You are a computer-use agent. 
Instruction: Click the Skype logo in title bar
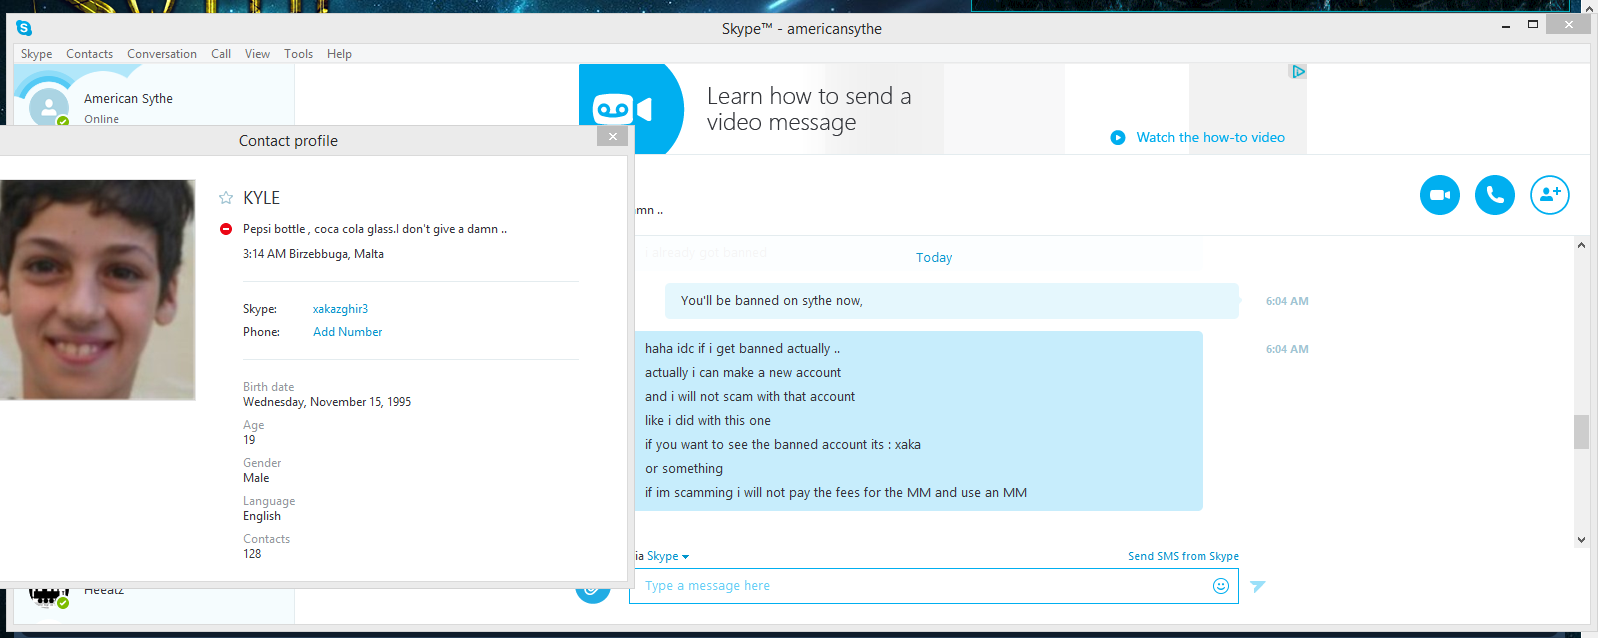pos(24,28)
